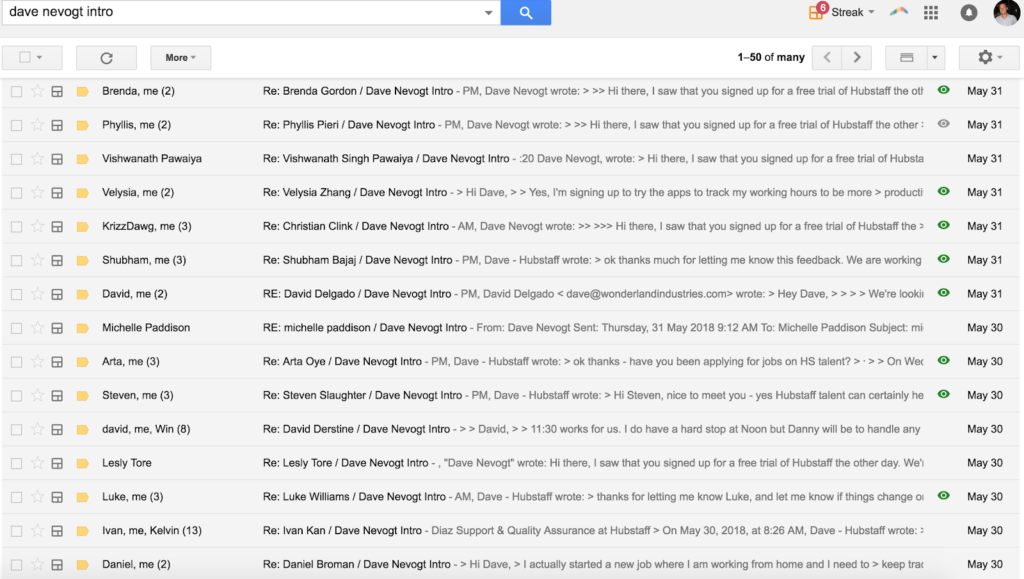
Task: Open the settings gear dropdown
Action: (x=988, y=58)
